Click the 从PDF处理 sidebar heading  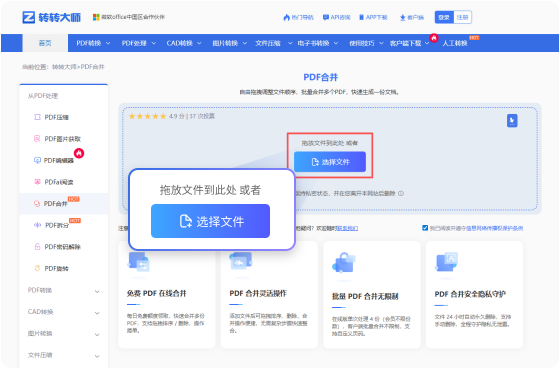43,96
